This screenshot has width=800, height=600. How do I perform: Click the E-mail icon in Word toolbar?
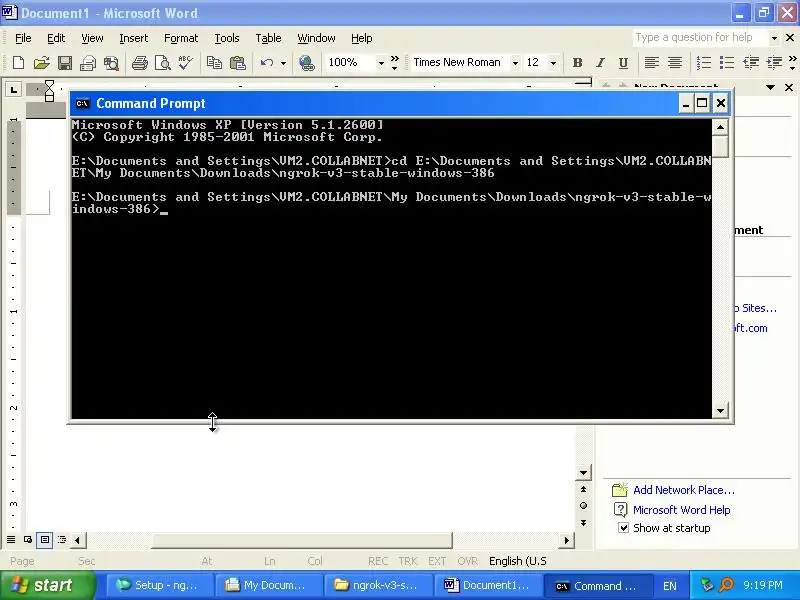(x=88, y=63)
